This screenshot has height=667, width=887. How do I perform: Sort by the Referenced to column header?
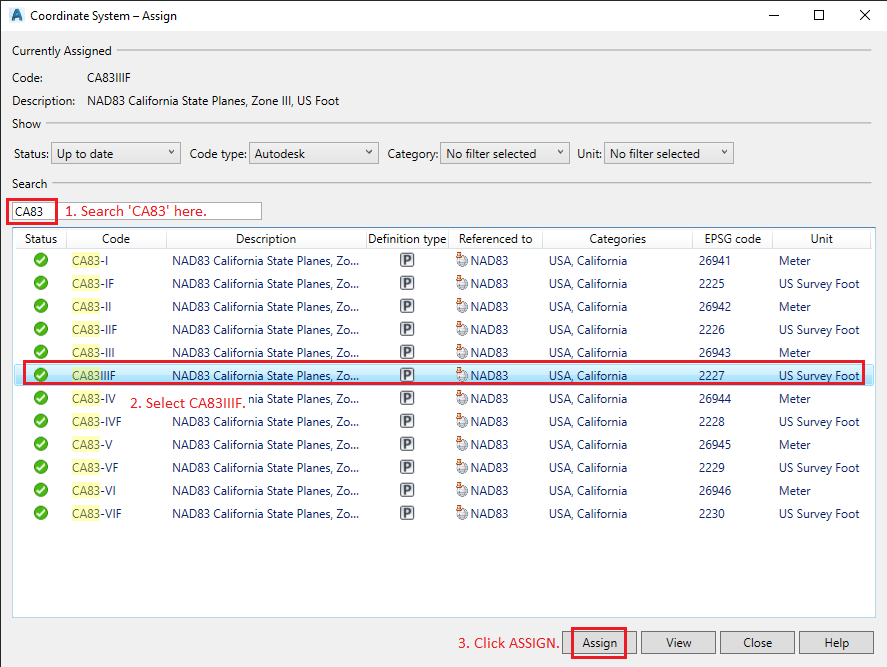(x=496, y=239)
